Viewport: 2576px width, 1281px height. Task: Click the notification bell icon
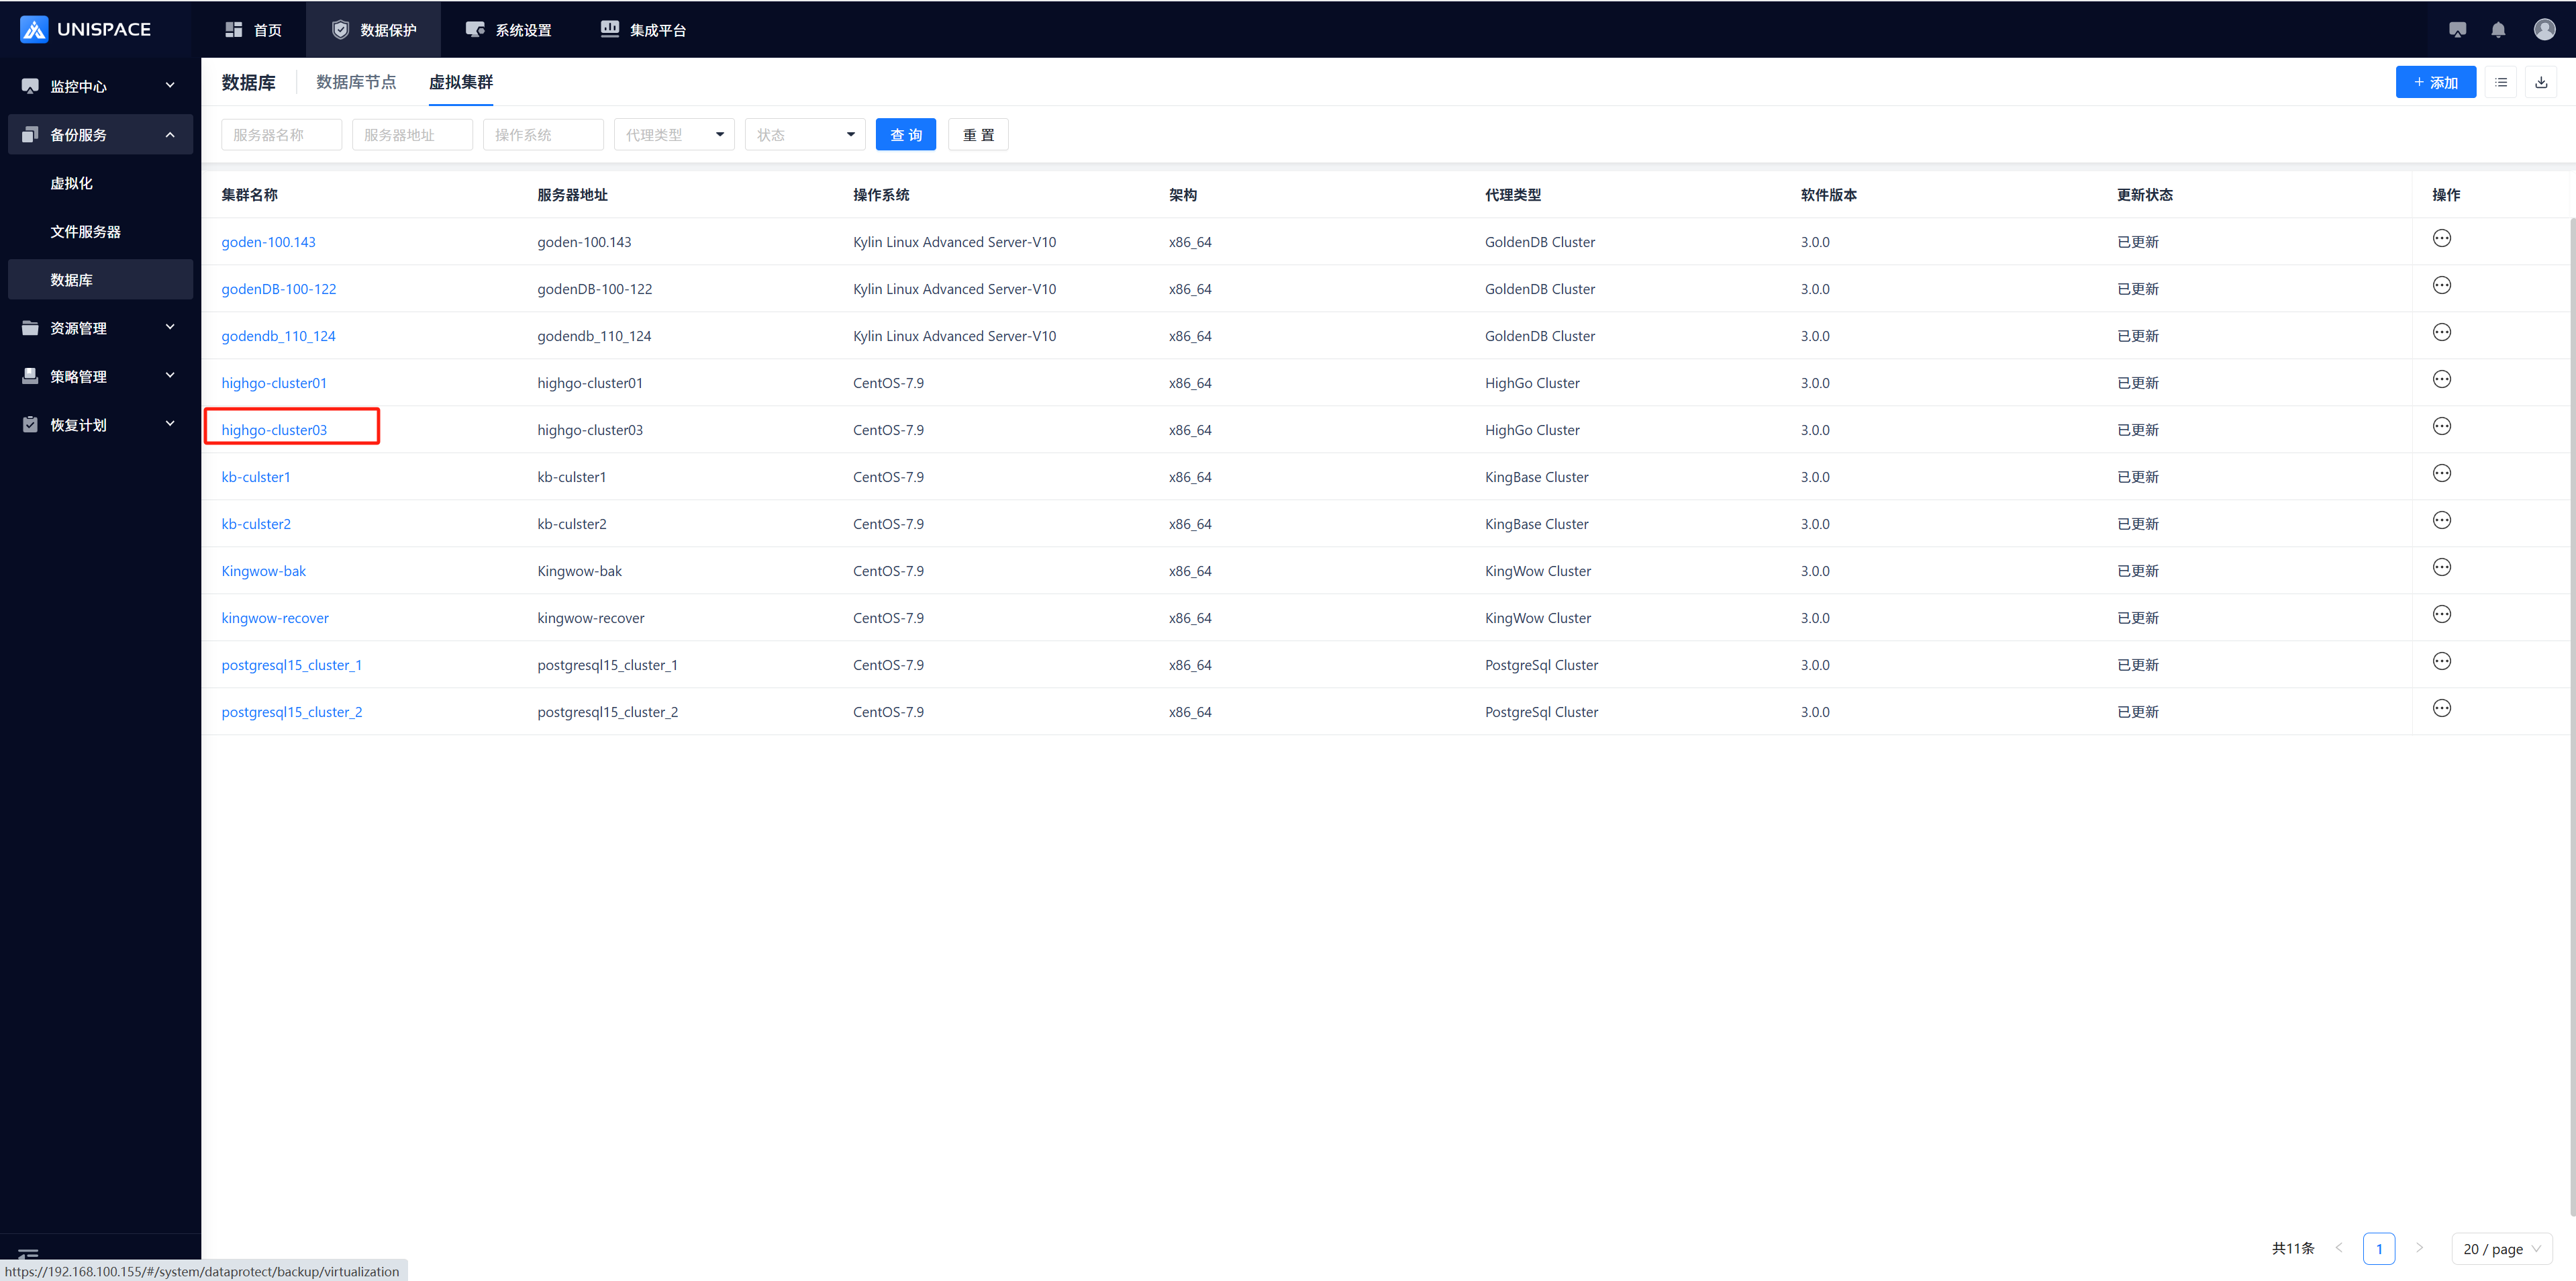[2498, 30]
